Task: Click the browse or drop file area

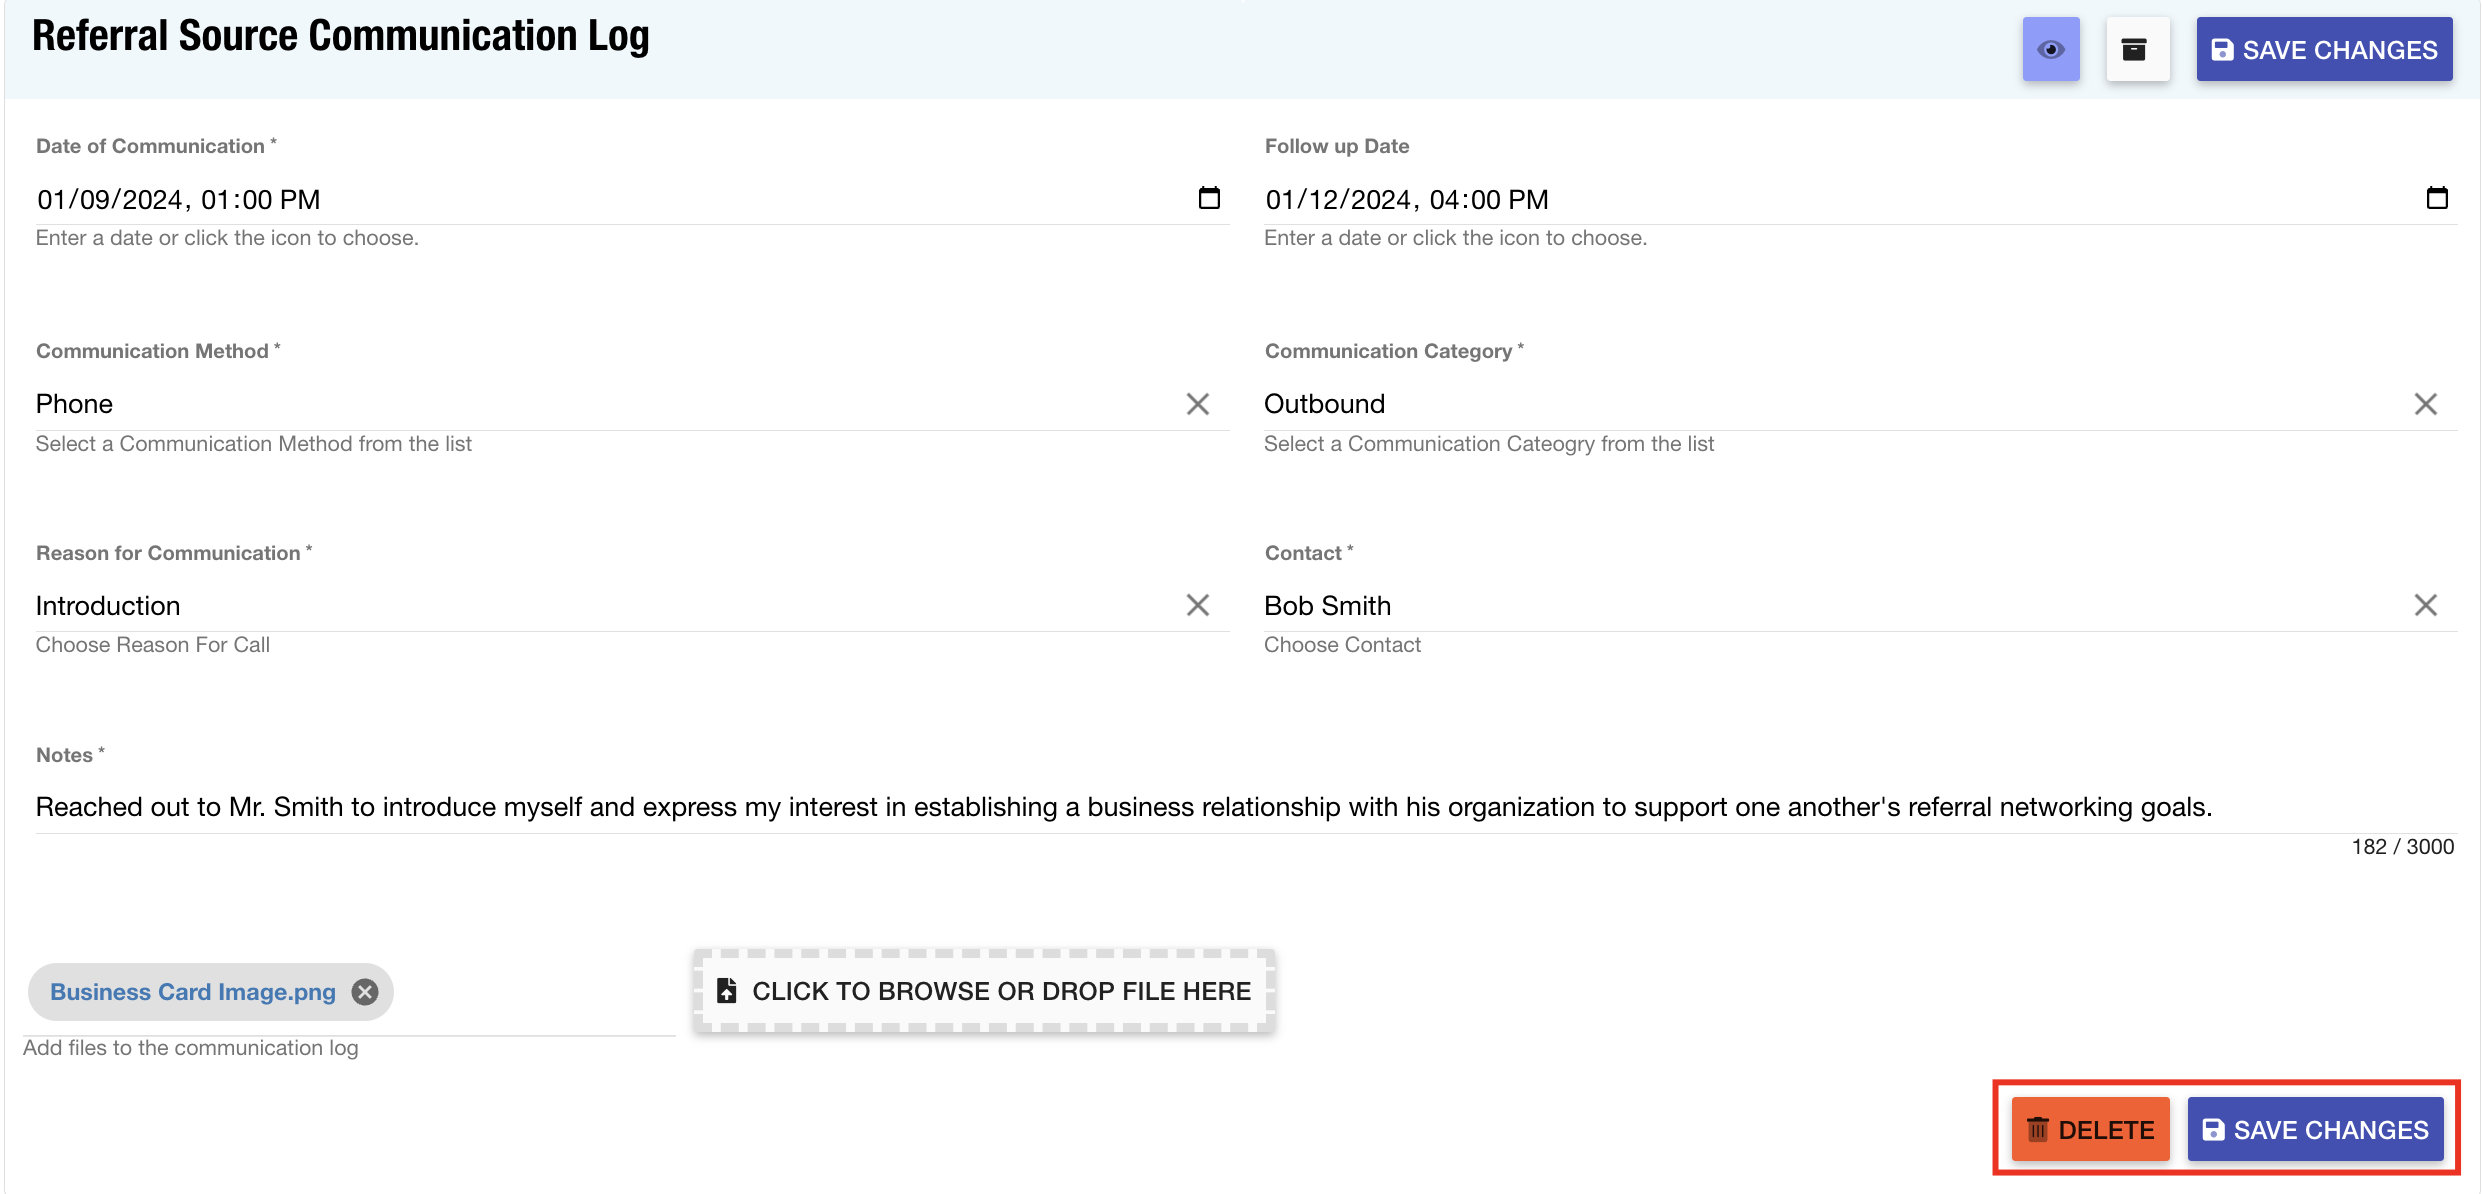Action: (x=984, y=991)
